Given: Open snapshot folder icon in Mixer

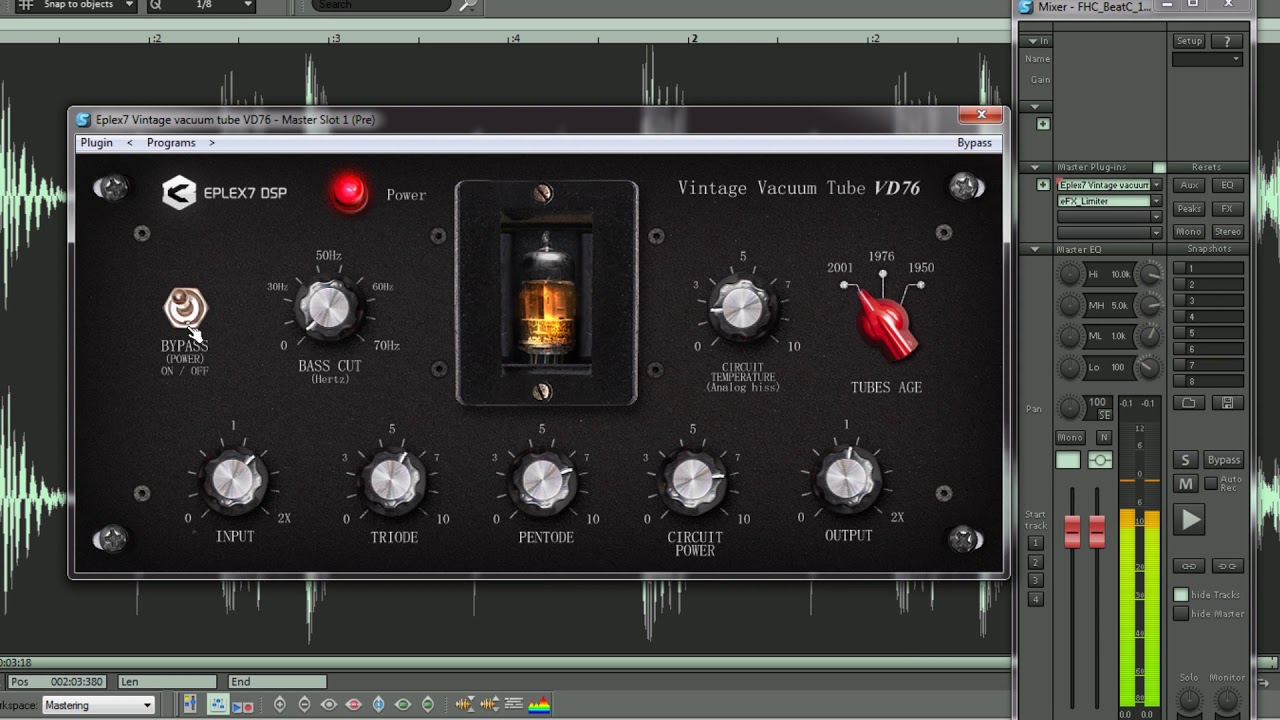Looking at the screenshot, I should (1189, 403).
